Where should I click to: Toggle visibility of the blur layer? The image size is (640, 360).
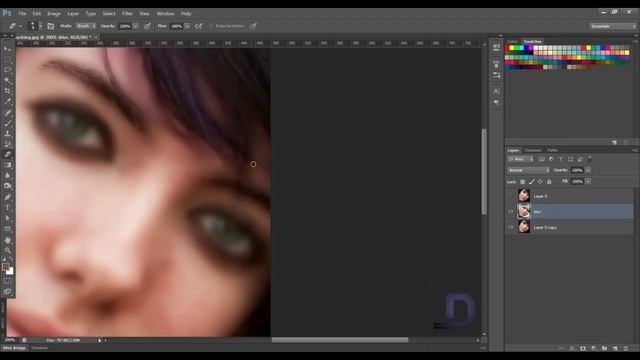[x=511, y=211]
